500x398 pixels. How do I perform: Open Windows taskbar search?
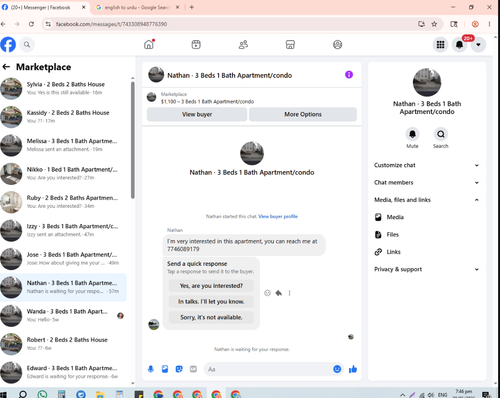click(23, 394)
